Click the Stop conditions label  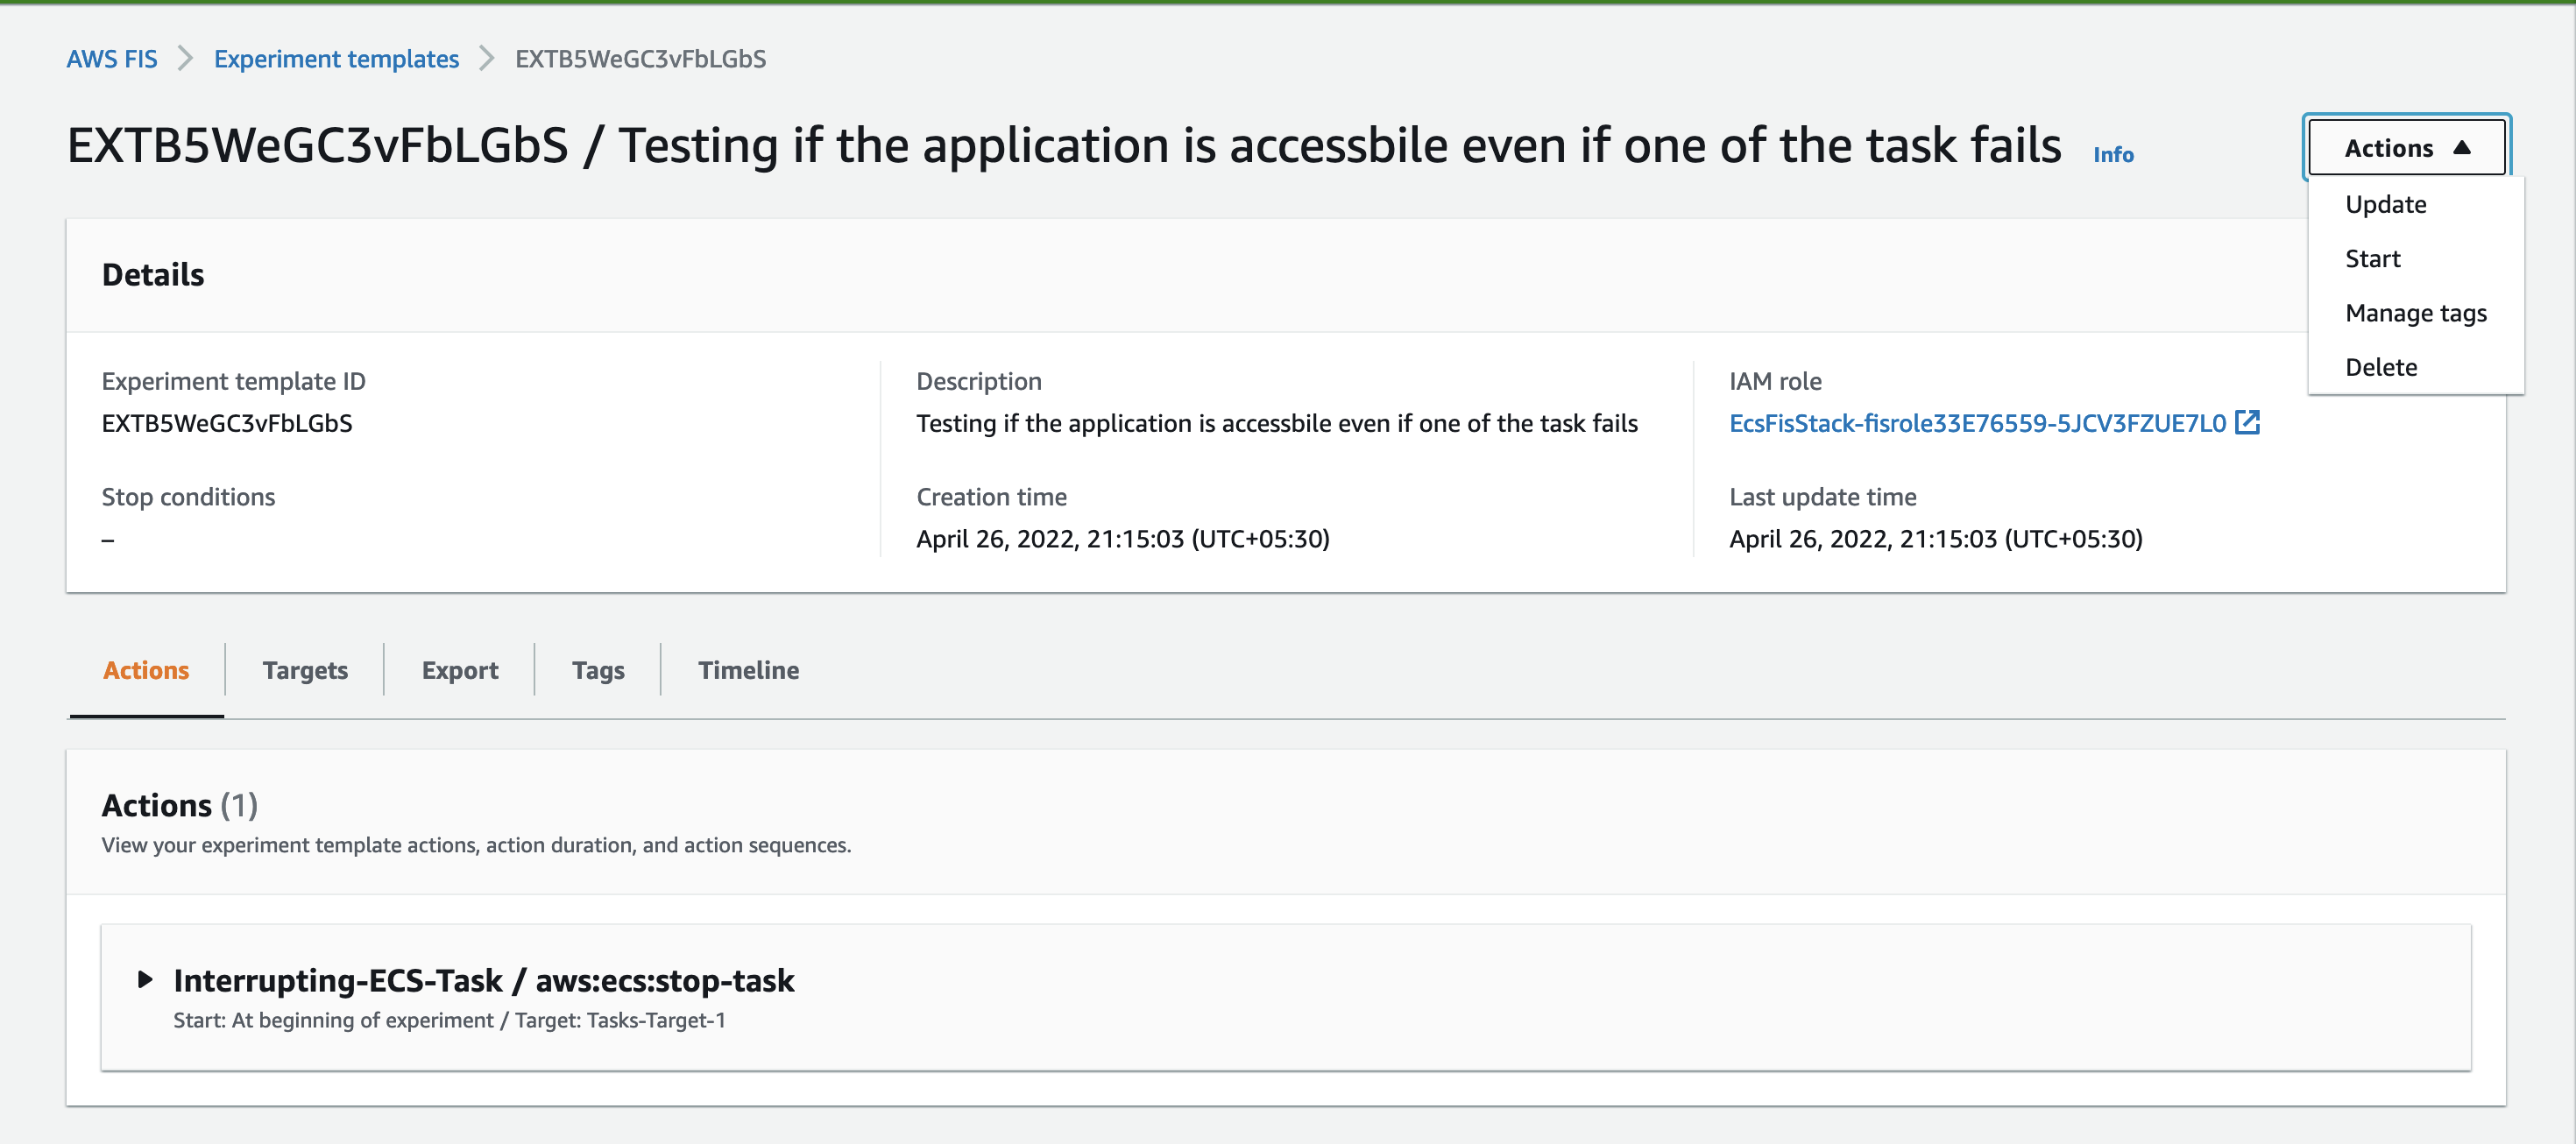[x=188, y=497]
